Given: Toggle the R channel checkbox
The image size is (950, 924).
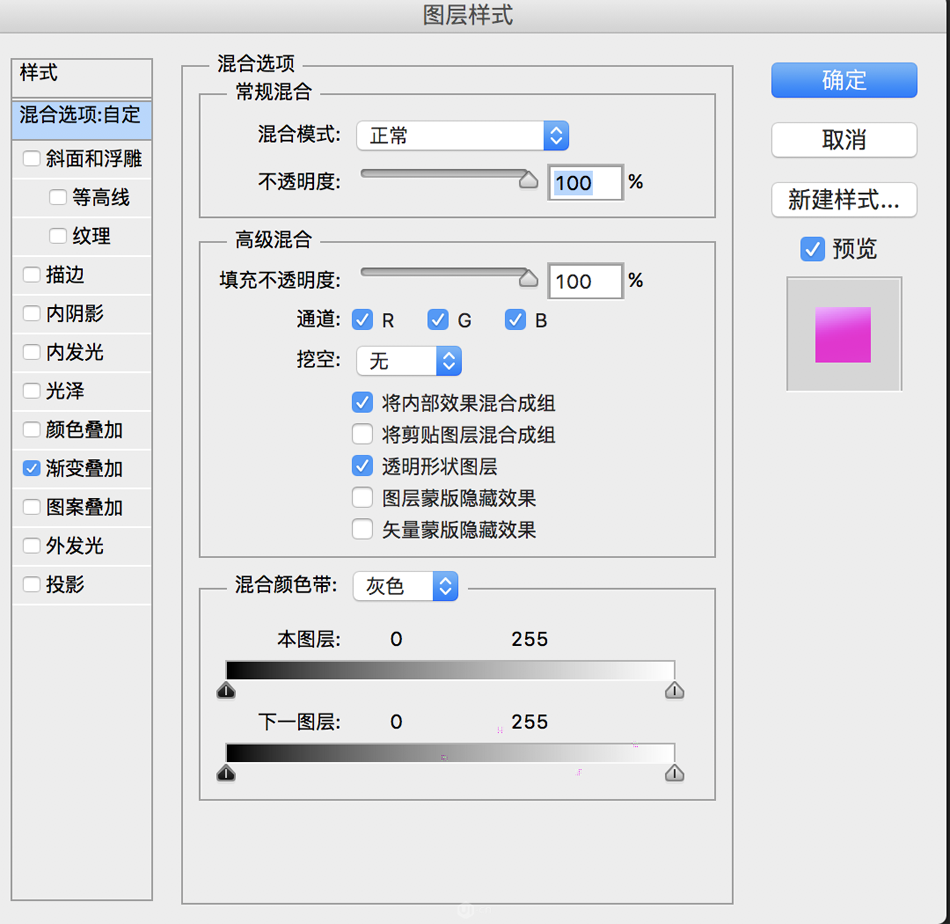Looking at the screenshot, I should (x=362, y=320).
